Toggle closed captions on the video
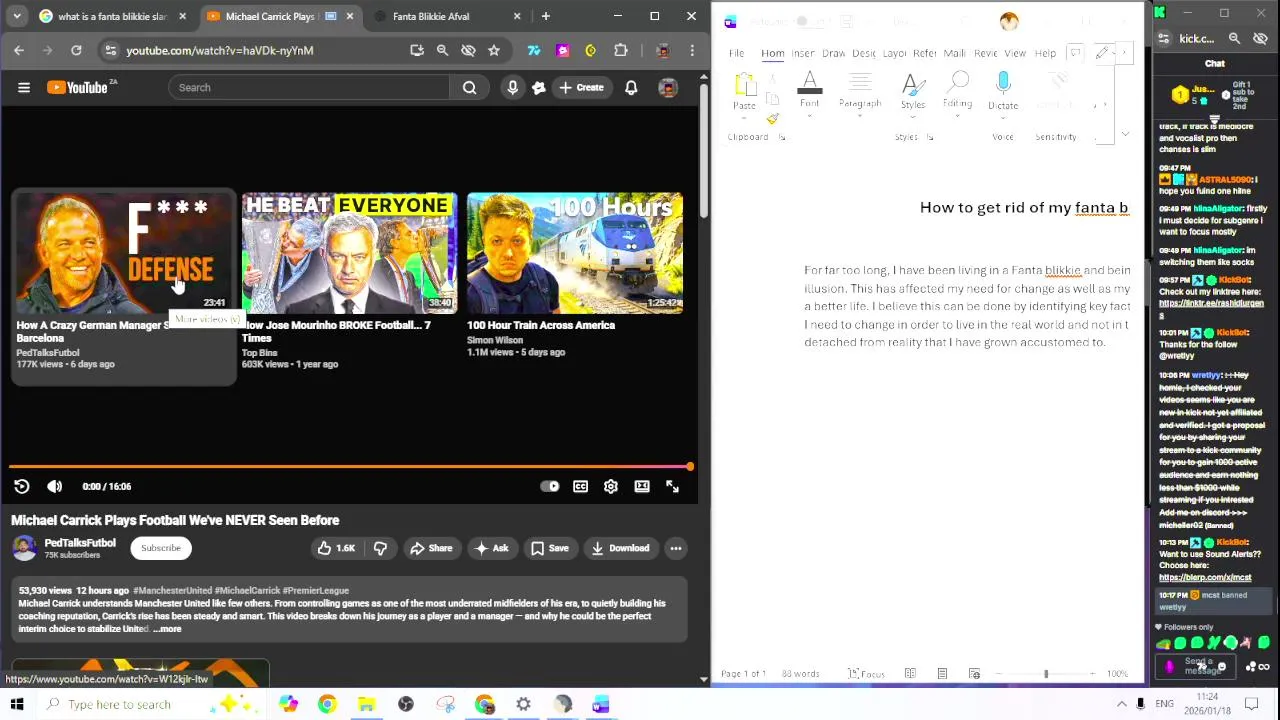The width and height of the screenshot is (1280, 720). coord(580,486)
